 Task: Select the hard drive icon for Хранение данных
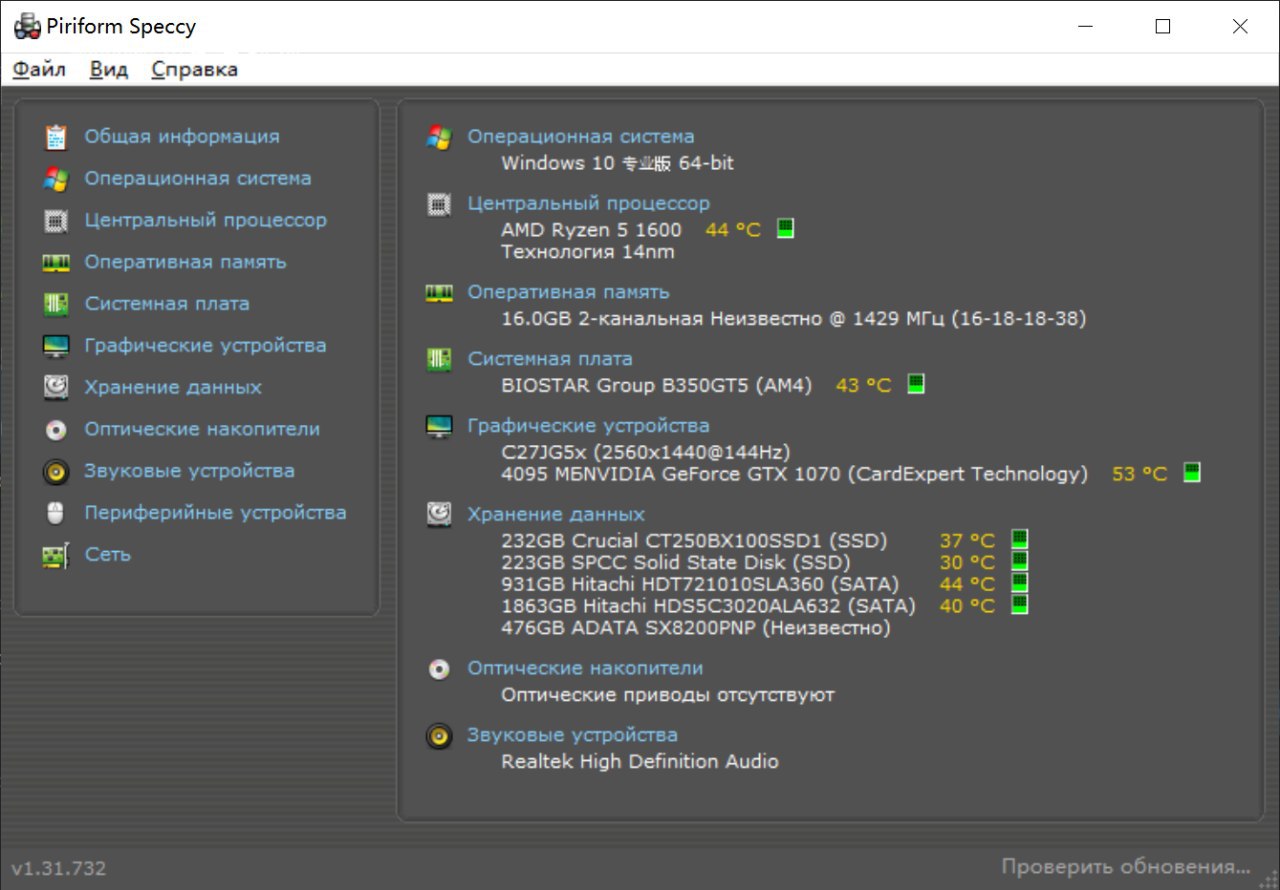[56, 388]
